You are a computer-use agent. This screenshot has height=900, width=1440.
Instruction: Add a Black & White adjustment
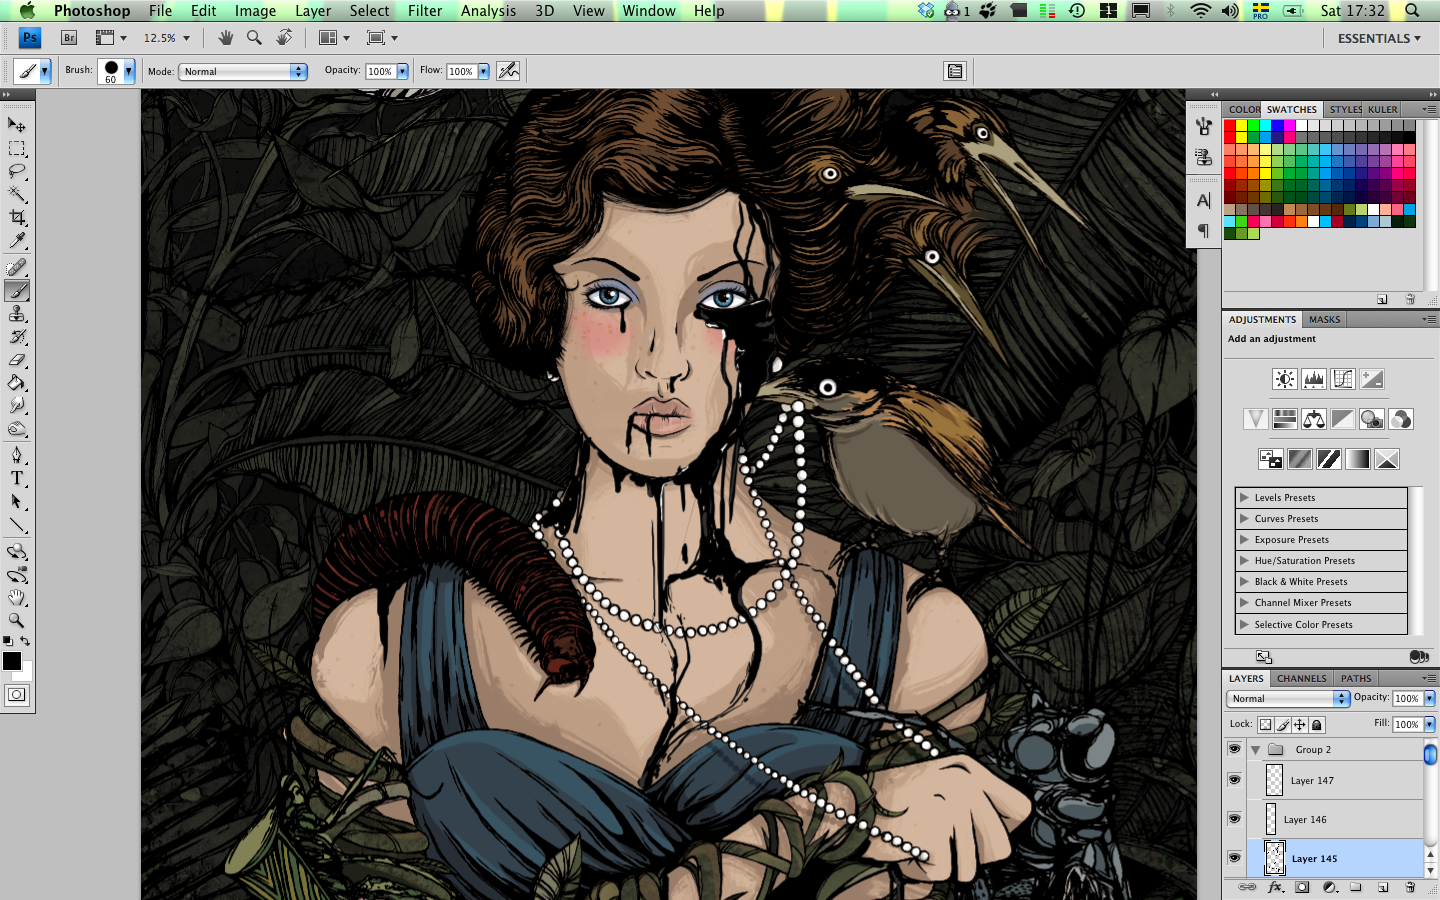coord(1343,419)
